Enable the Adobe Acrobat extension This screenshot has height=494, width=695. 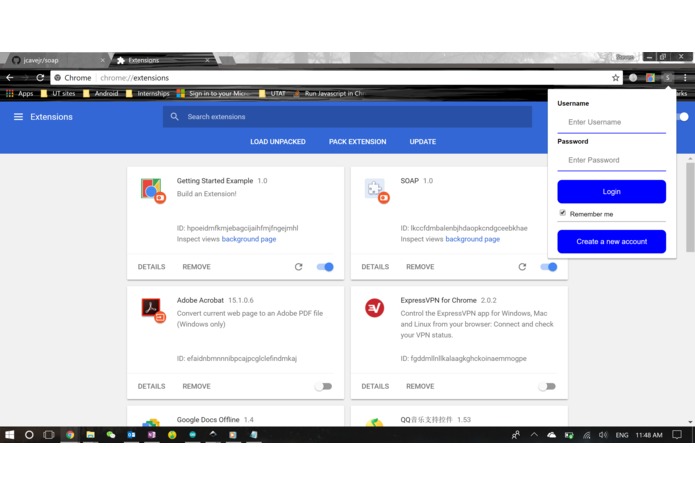324,386
